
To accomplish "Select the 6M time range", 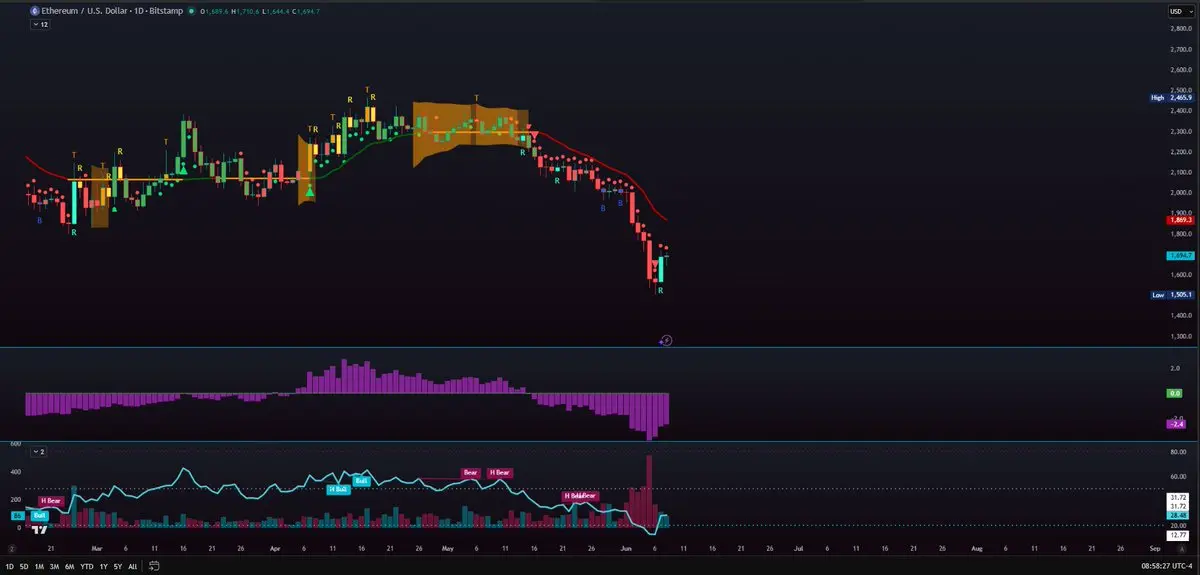I will [70, 566].
